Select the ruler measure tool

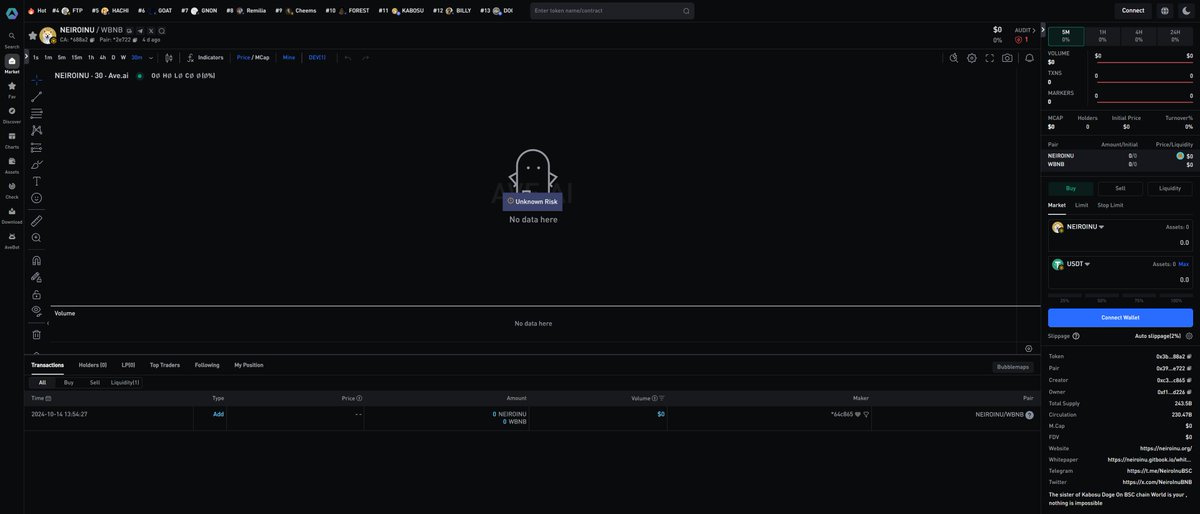(37, 221)
